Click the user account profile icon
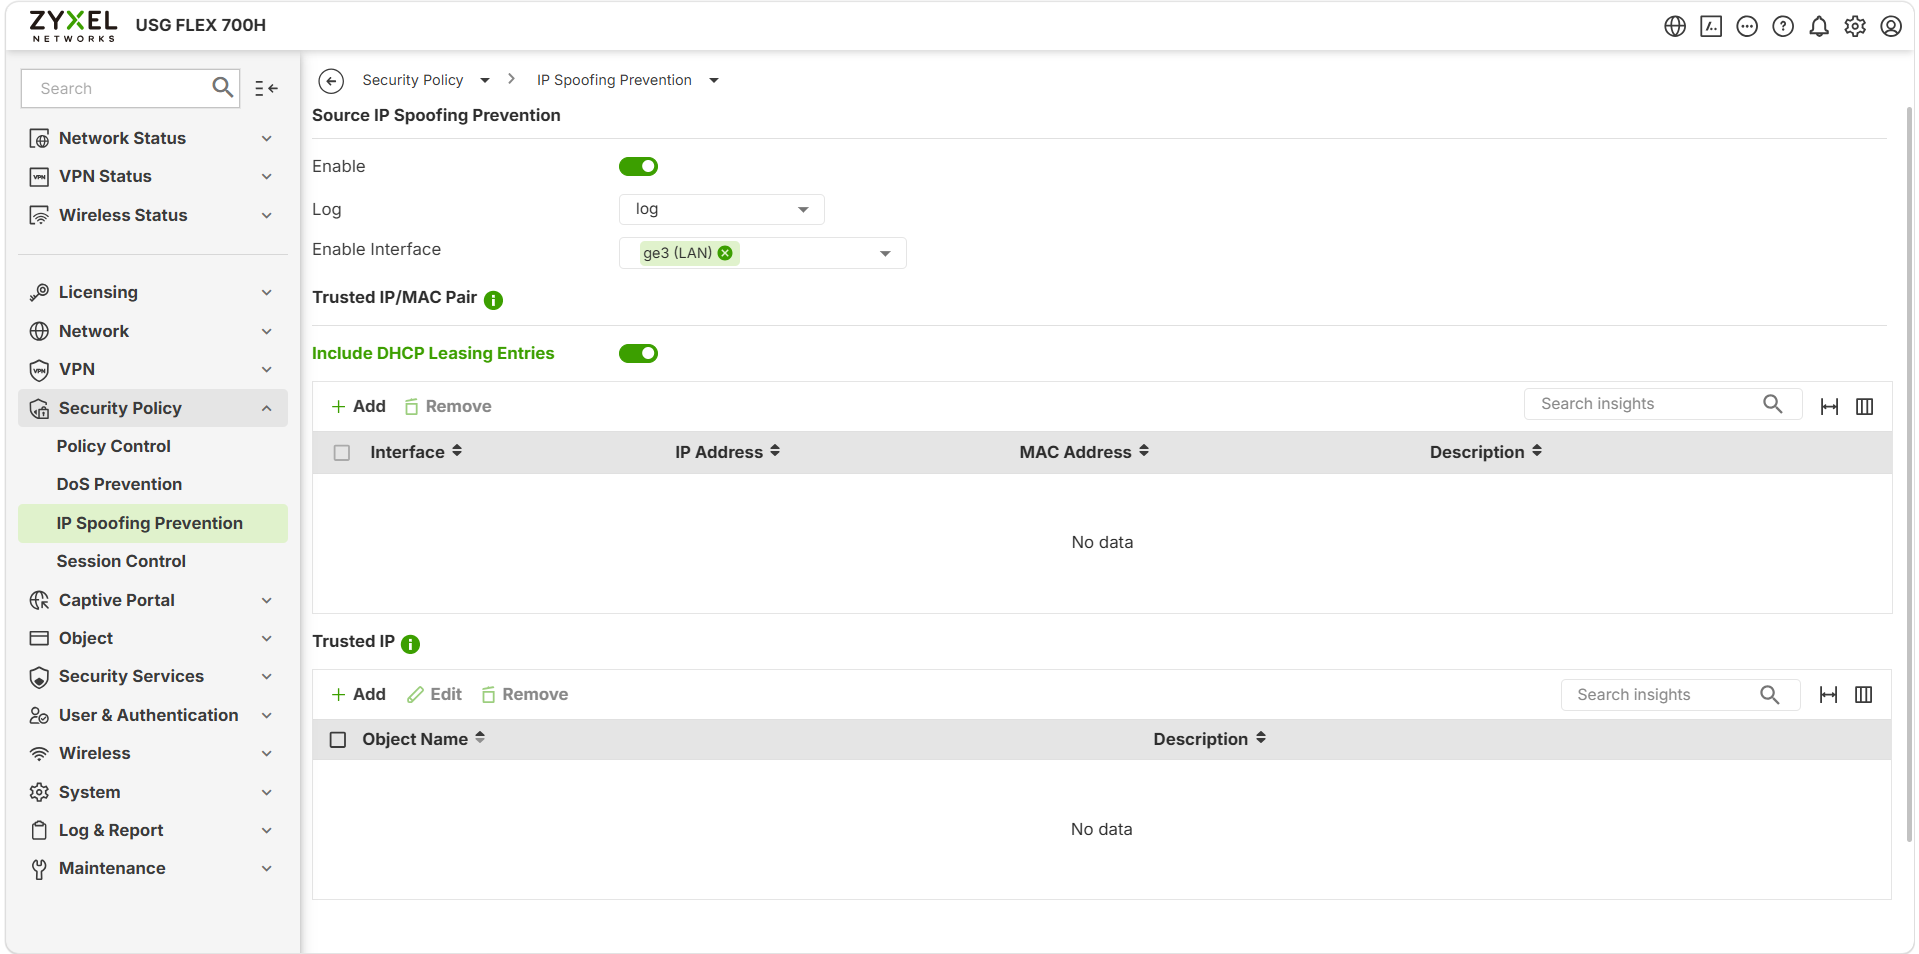The image size is (1919, 954). click(x=1891, y=26)
